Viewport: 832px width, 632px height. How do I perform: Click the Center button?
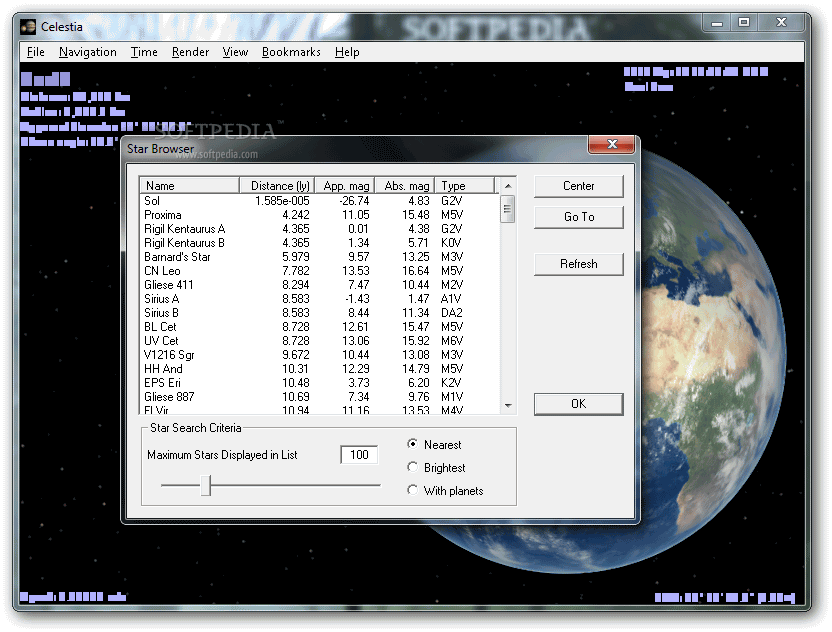578,186
